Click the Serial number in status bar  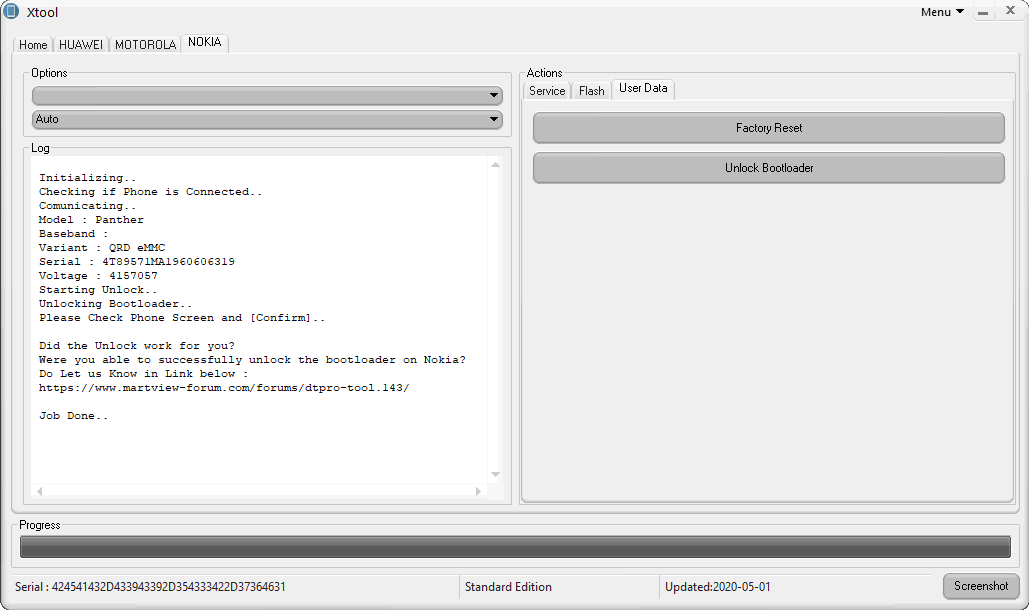point(150,587)
